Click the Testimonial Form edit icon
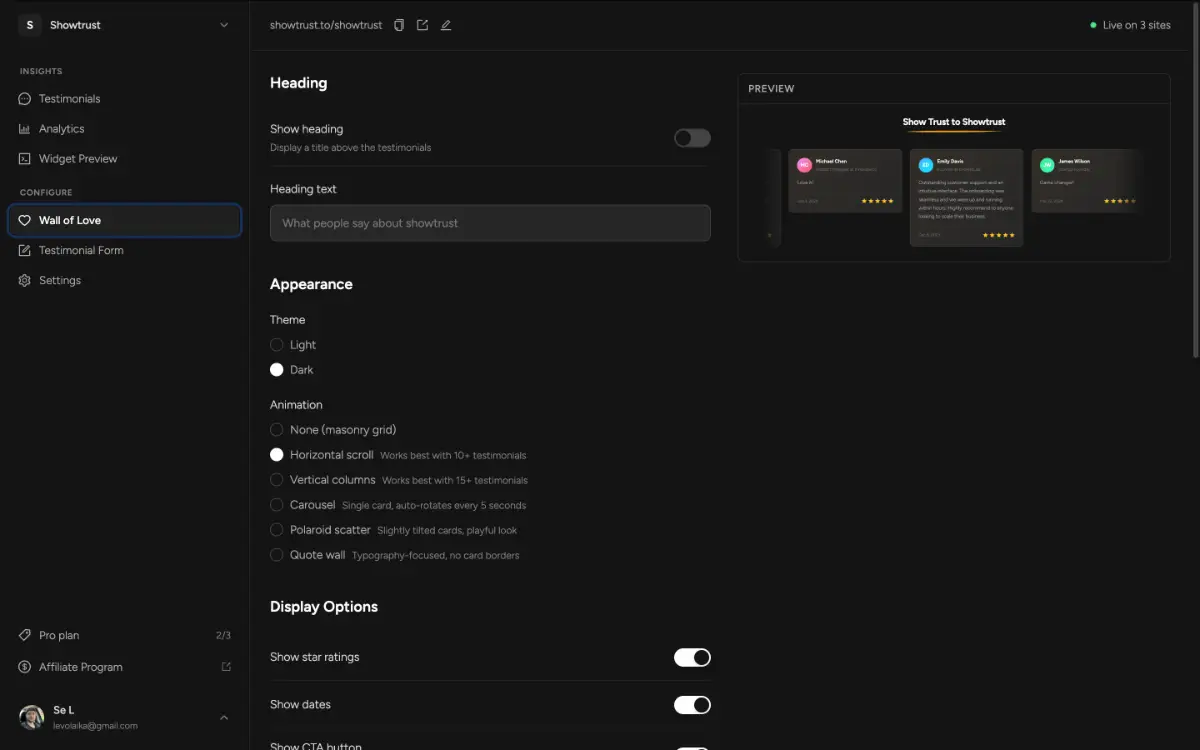 tap(25, 251)
